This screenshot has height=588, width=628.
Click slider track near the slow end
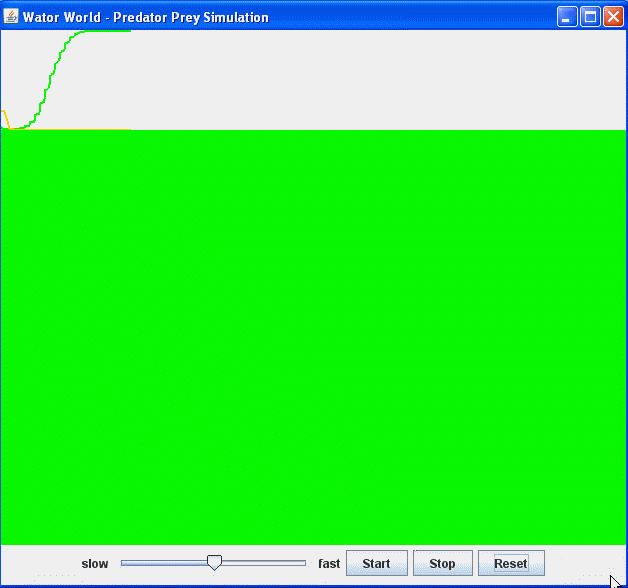coord(135,564)
